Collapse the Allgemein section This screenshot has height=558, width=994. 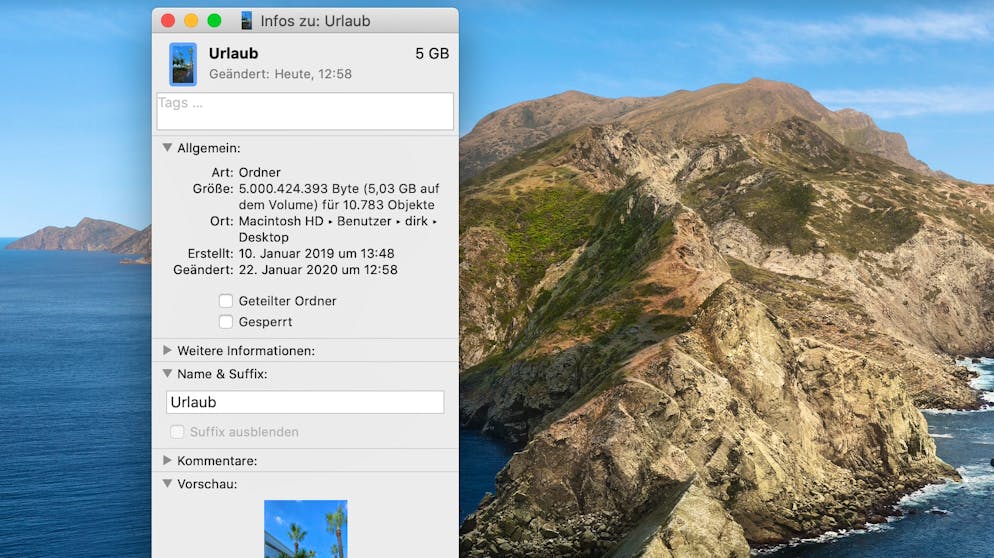pyautogui.click(x=167, y=148)
